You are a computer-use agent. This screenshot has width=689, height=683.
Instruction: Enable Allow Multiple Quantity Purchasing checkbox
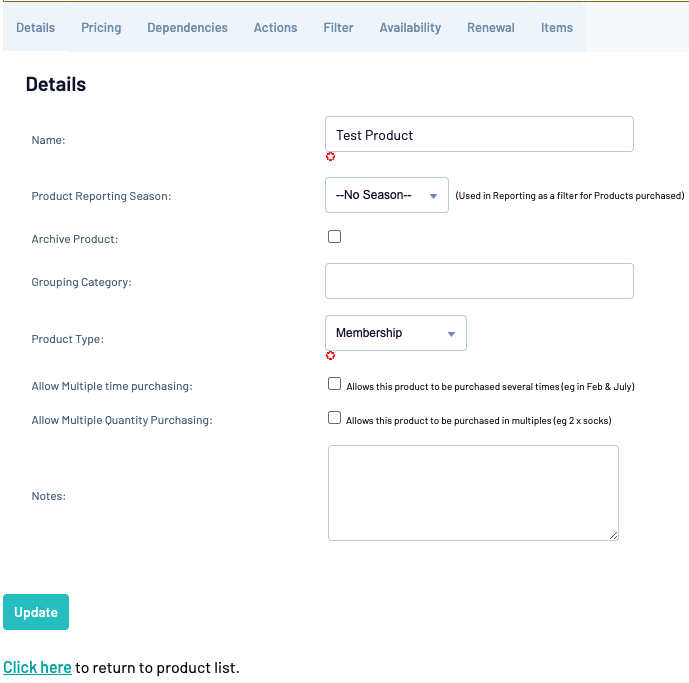[x=334, y=418]
